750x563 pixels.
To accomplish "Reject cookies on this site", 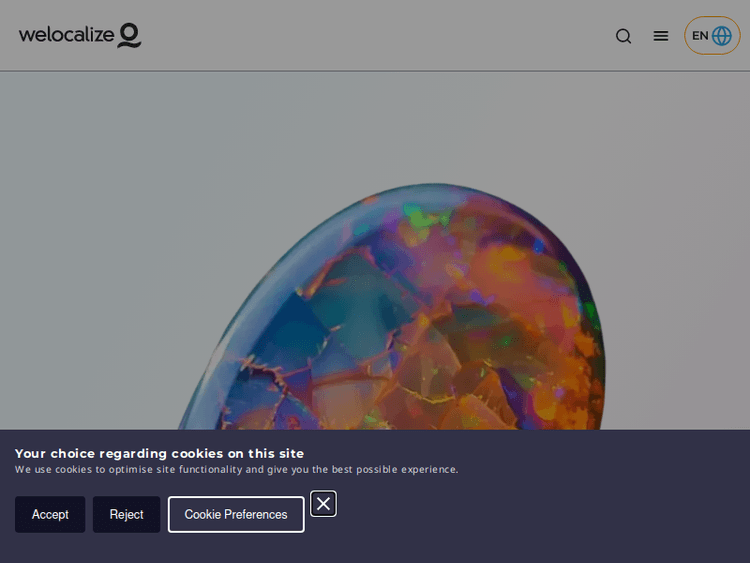I will coord(126,514).
